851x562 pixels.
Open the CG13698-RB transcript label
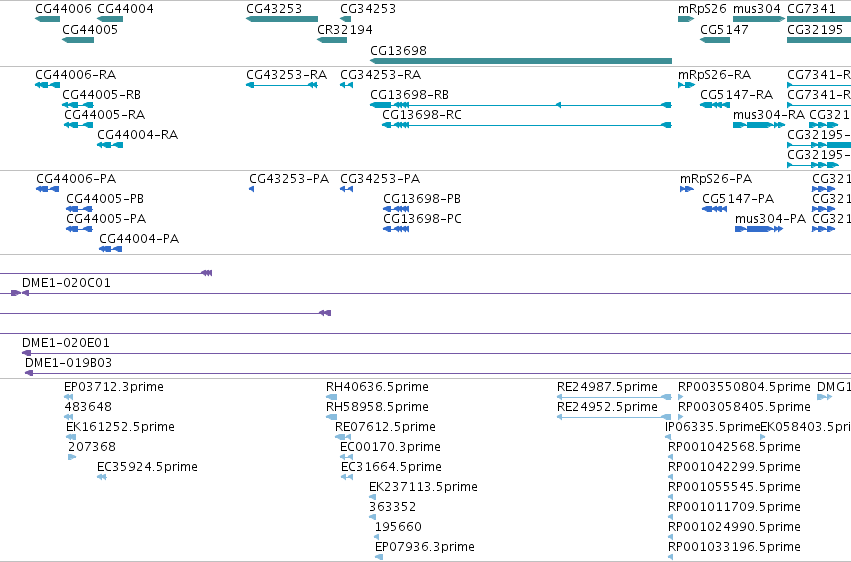[x=410, y=94]
